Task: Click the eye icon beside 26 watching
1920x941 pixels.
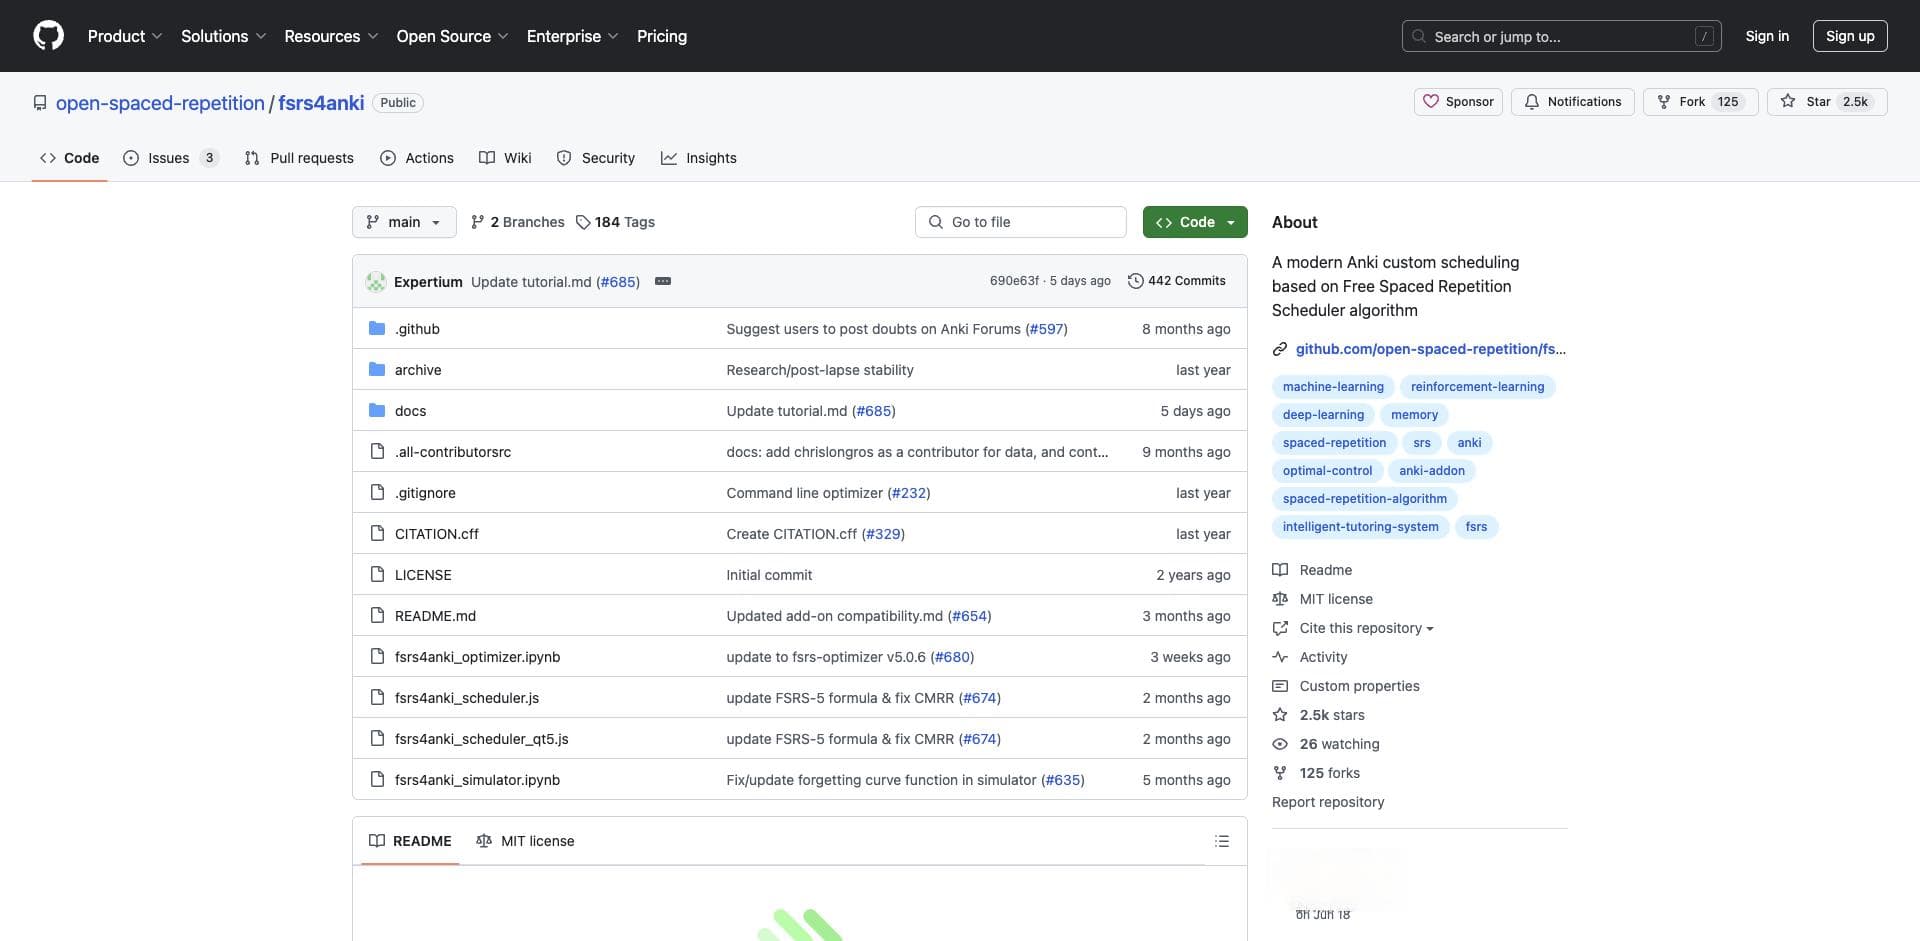Action: (x=1280, y=744)
